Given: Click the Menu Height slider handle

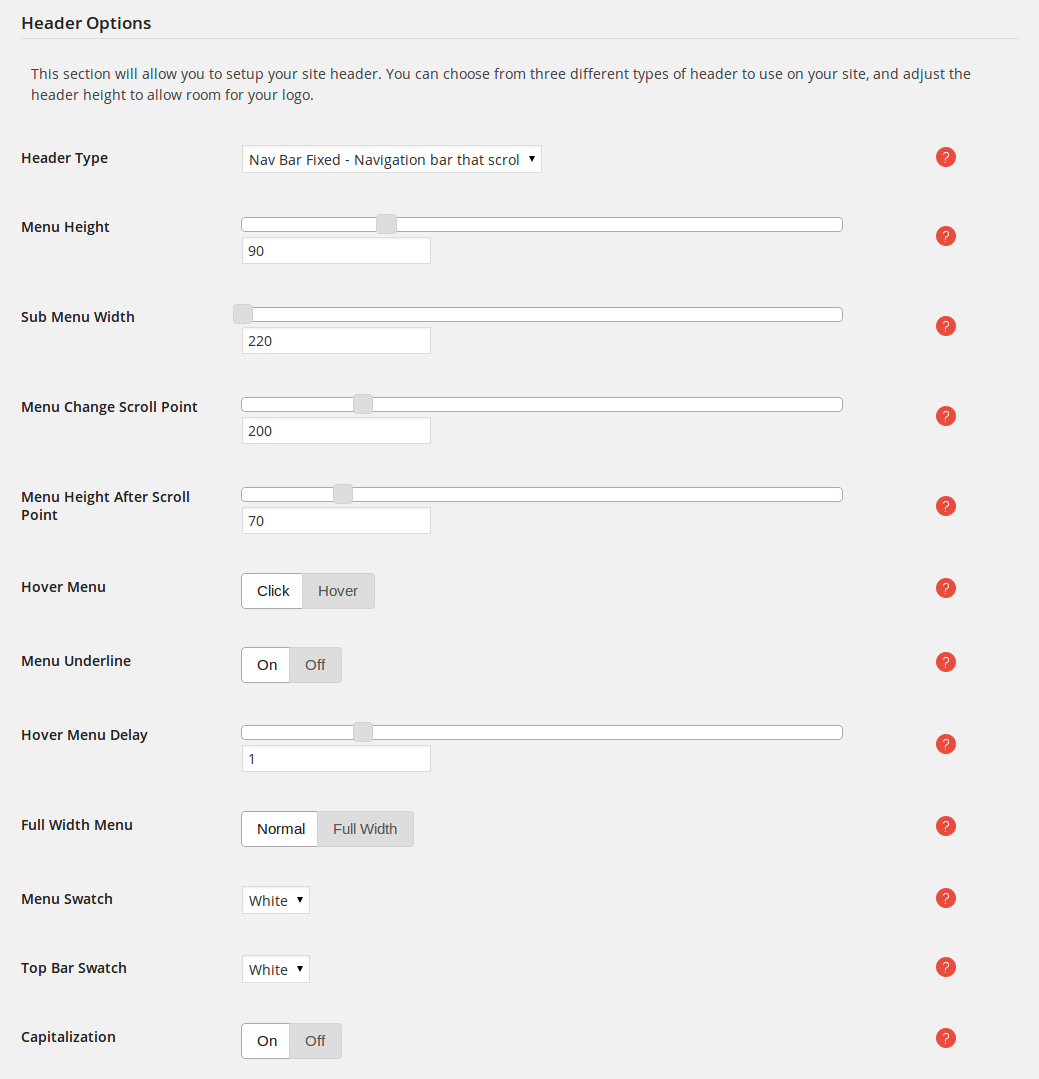Looking at the screenshot, I should pos(387,224).
